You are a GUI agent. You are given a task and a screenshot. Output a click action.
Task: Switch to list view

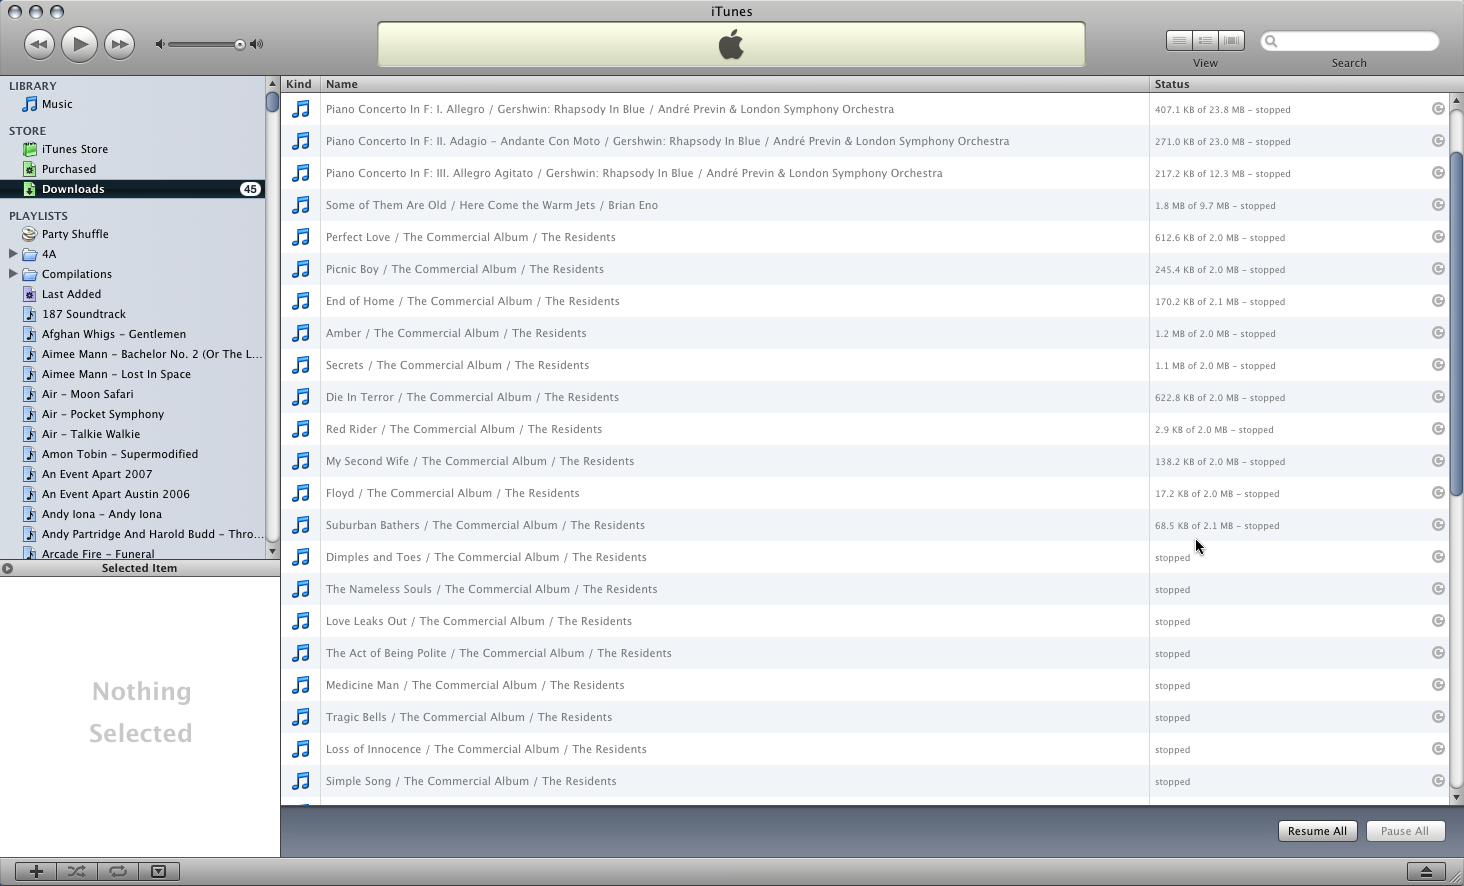(1179, 41)
